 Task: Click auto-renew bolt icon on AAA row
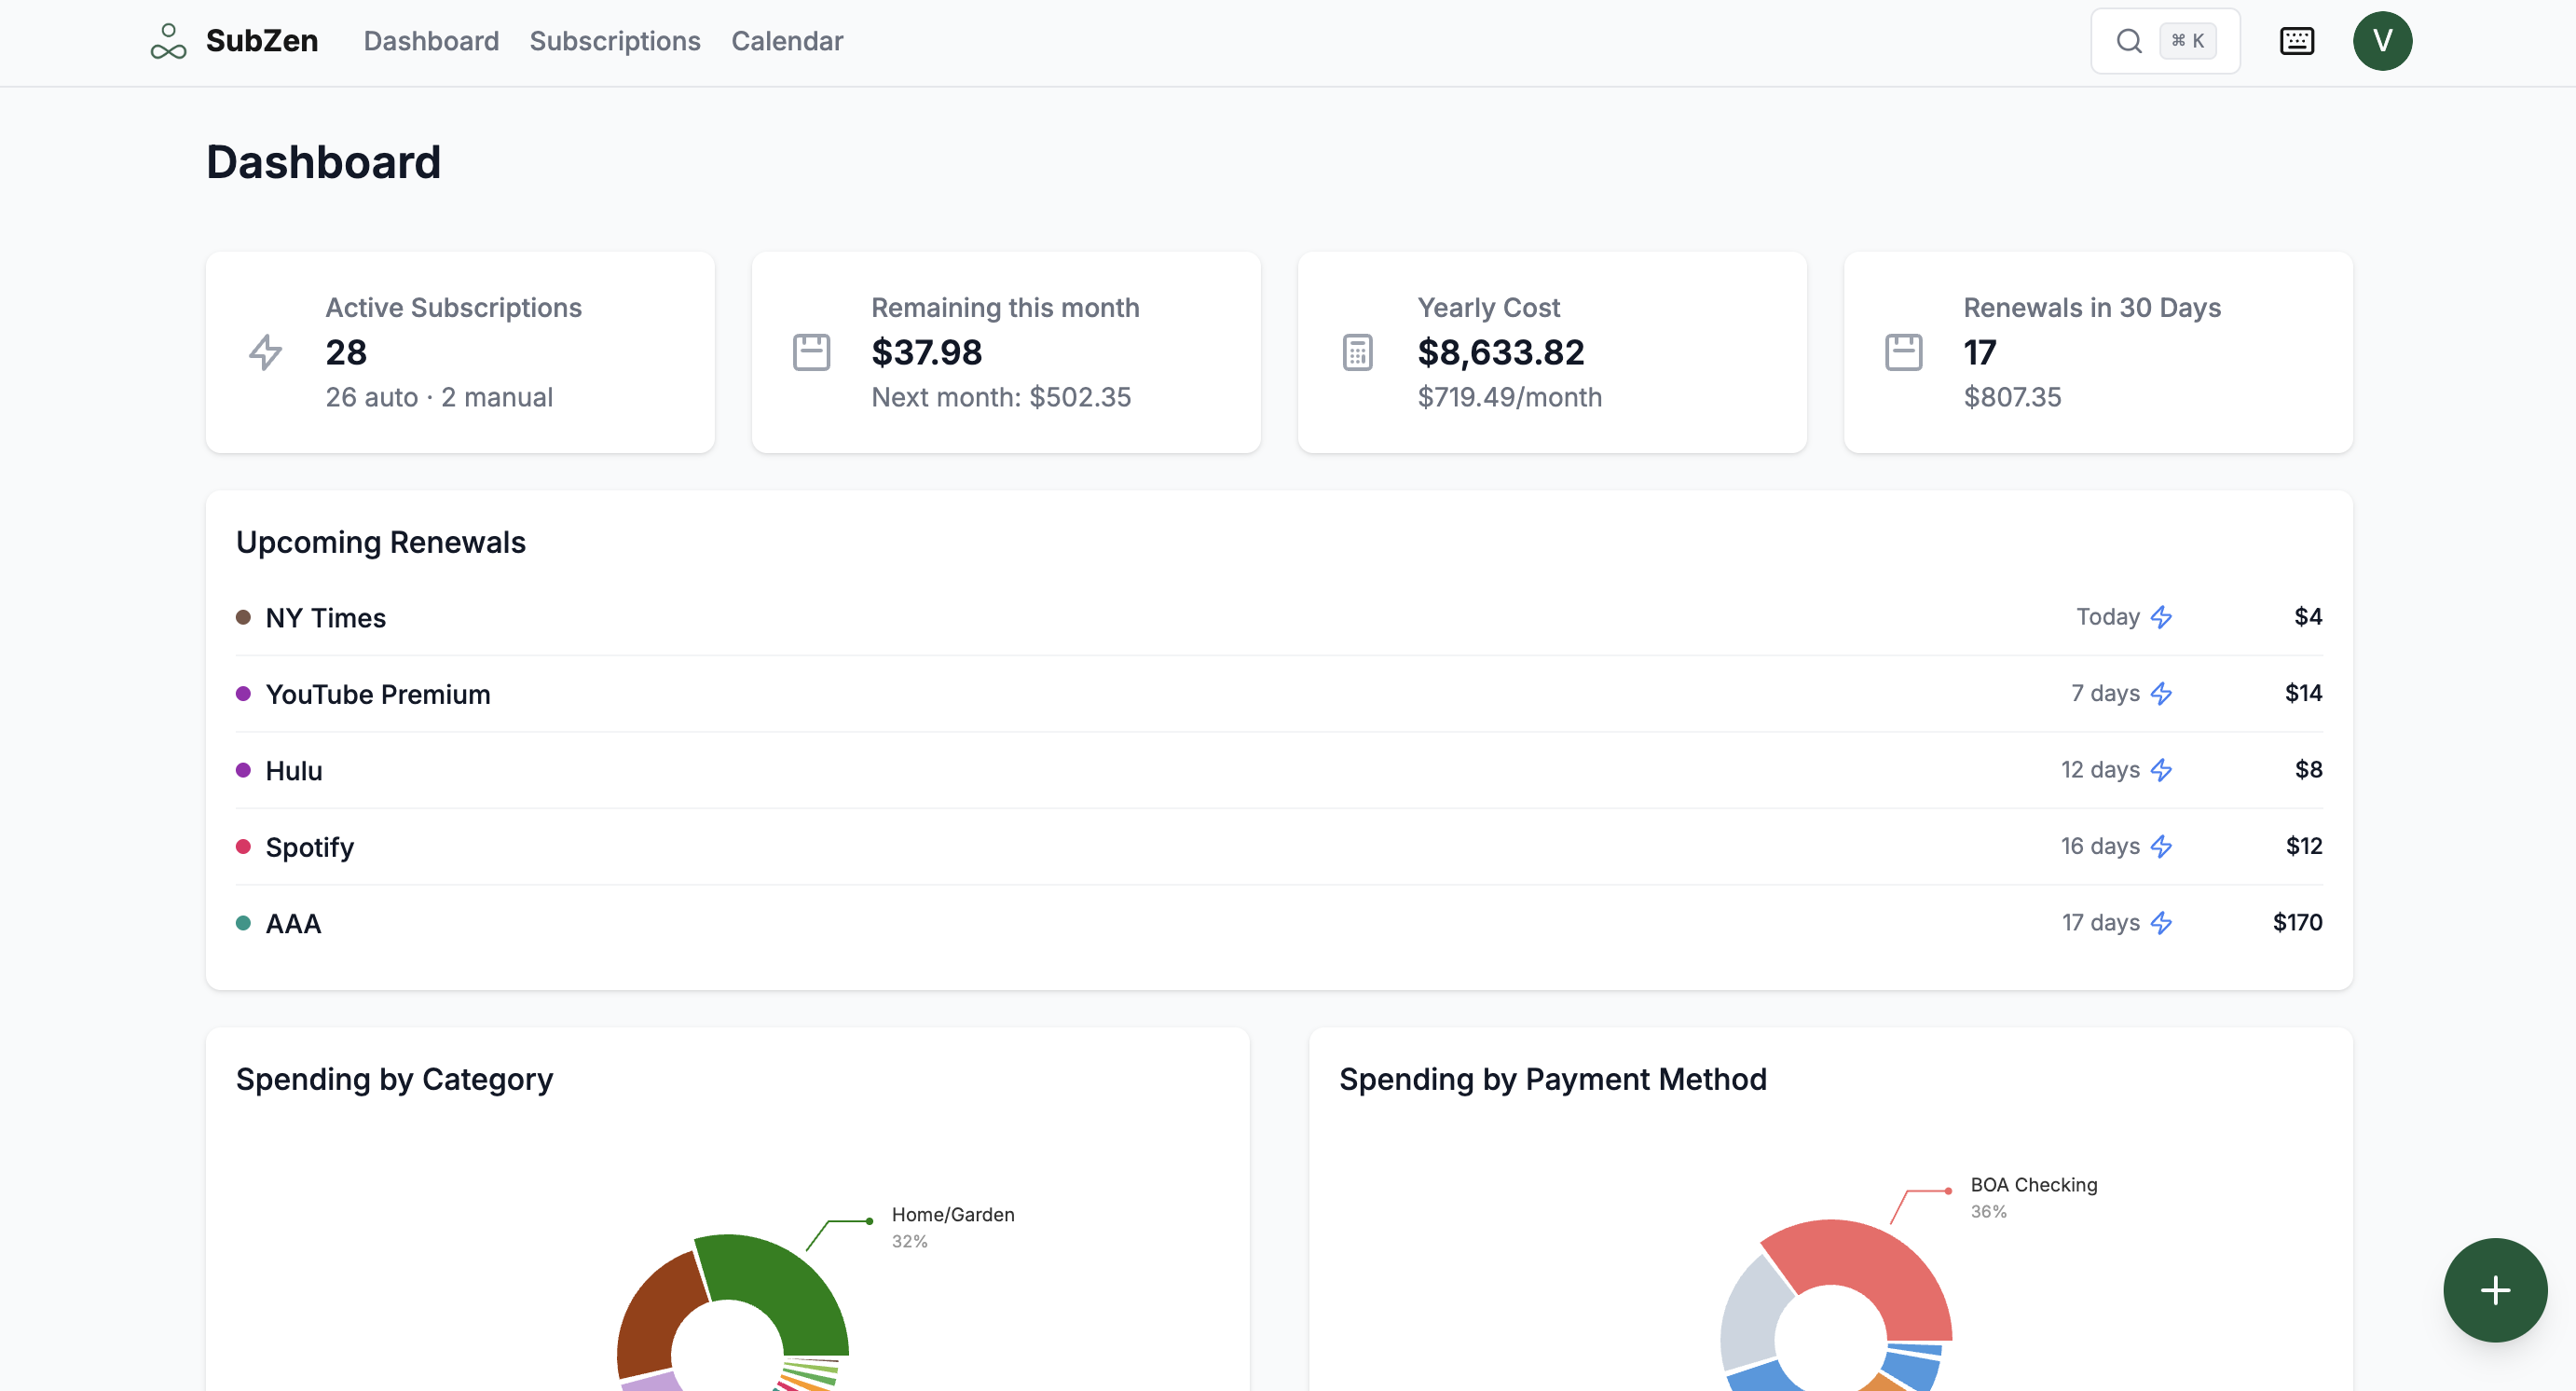point(2161,923)
